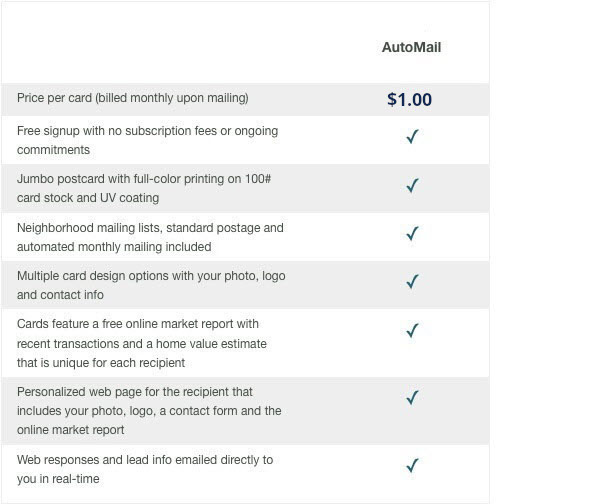Click checkmark for Personalized web page row
The height and width of the screenshot is (504, 608).
pos(411,398)
